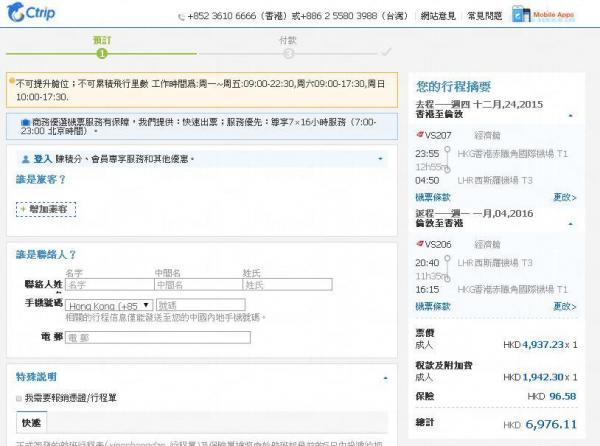Click step 1 circle under 預訂
600x446 pixels.
pyautogui.click(x=102, y=54)
